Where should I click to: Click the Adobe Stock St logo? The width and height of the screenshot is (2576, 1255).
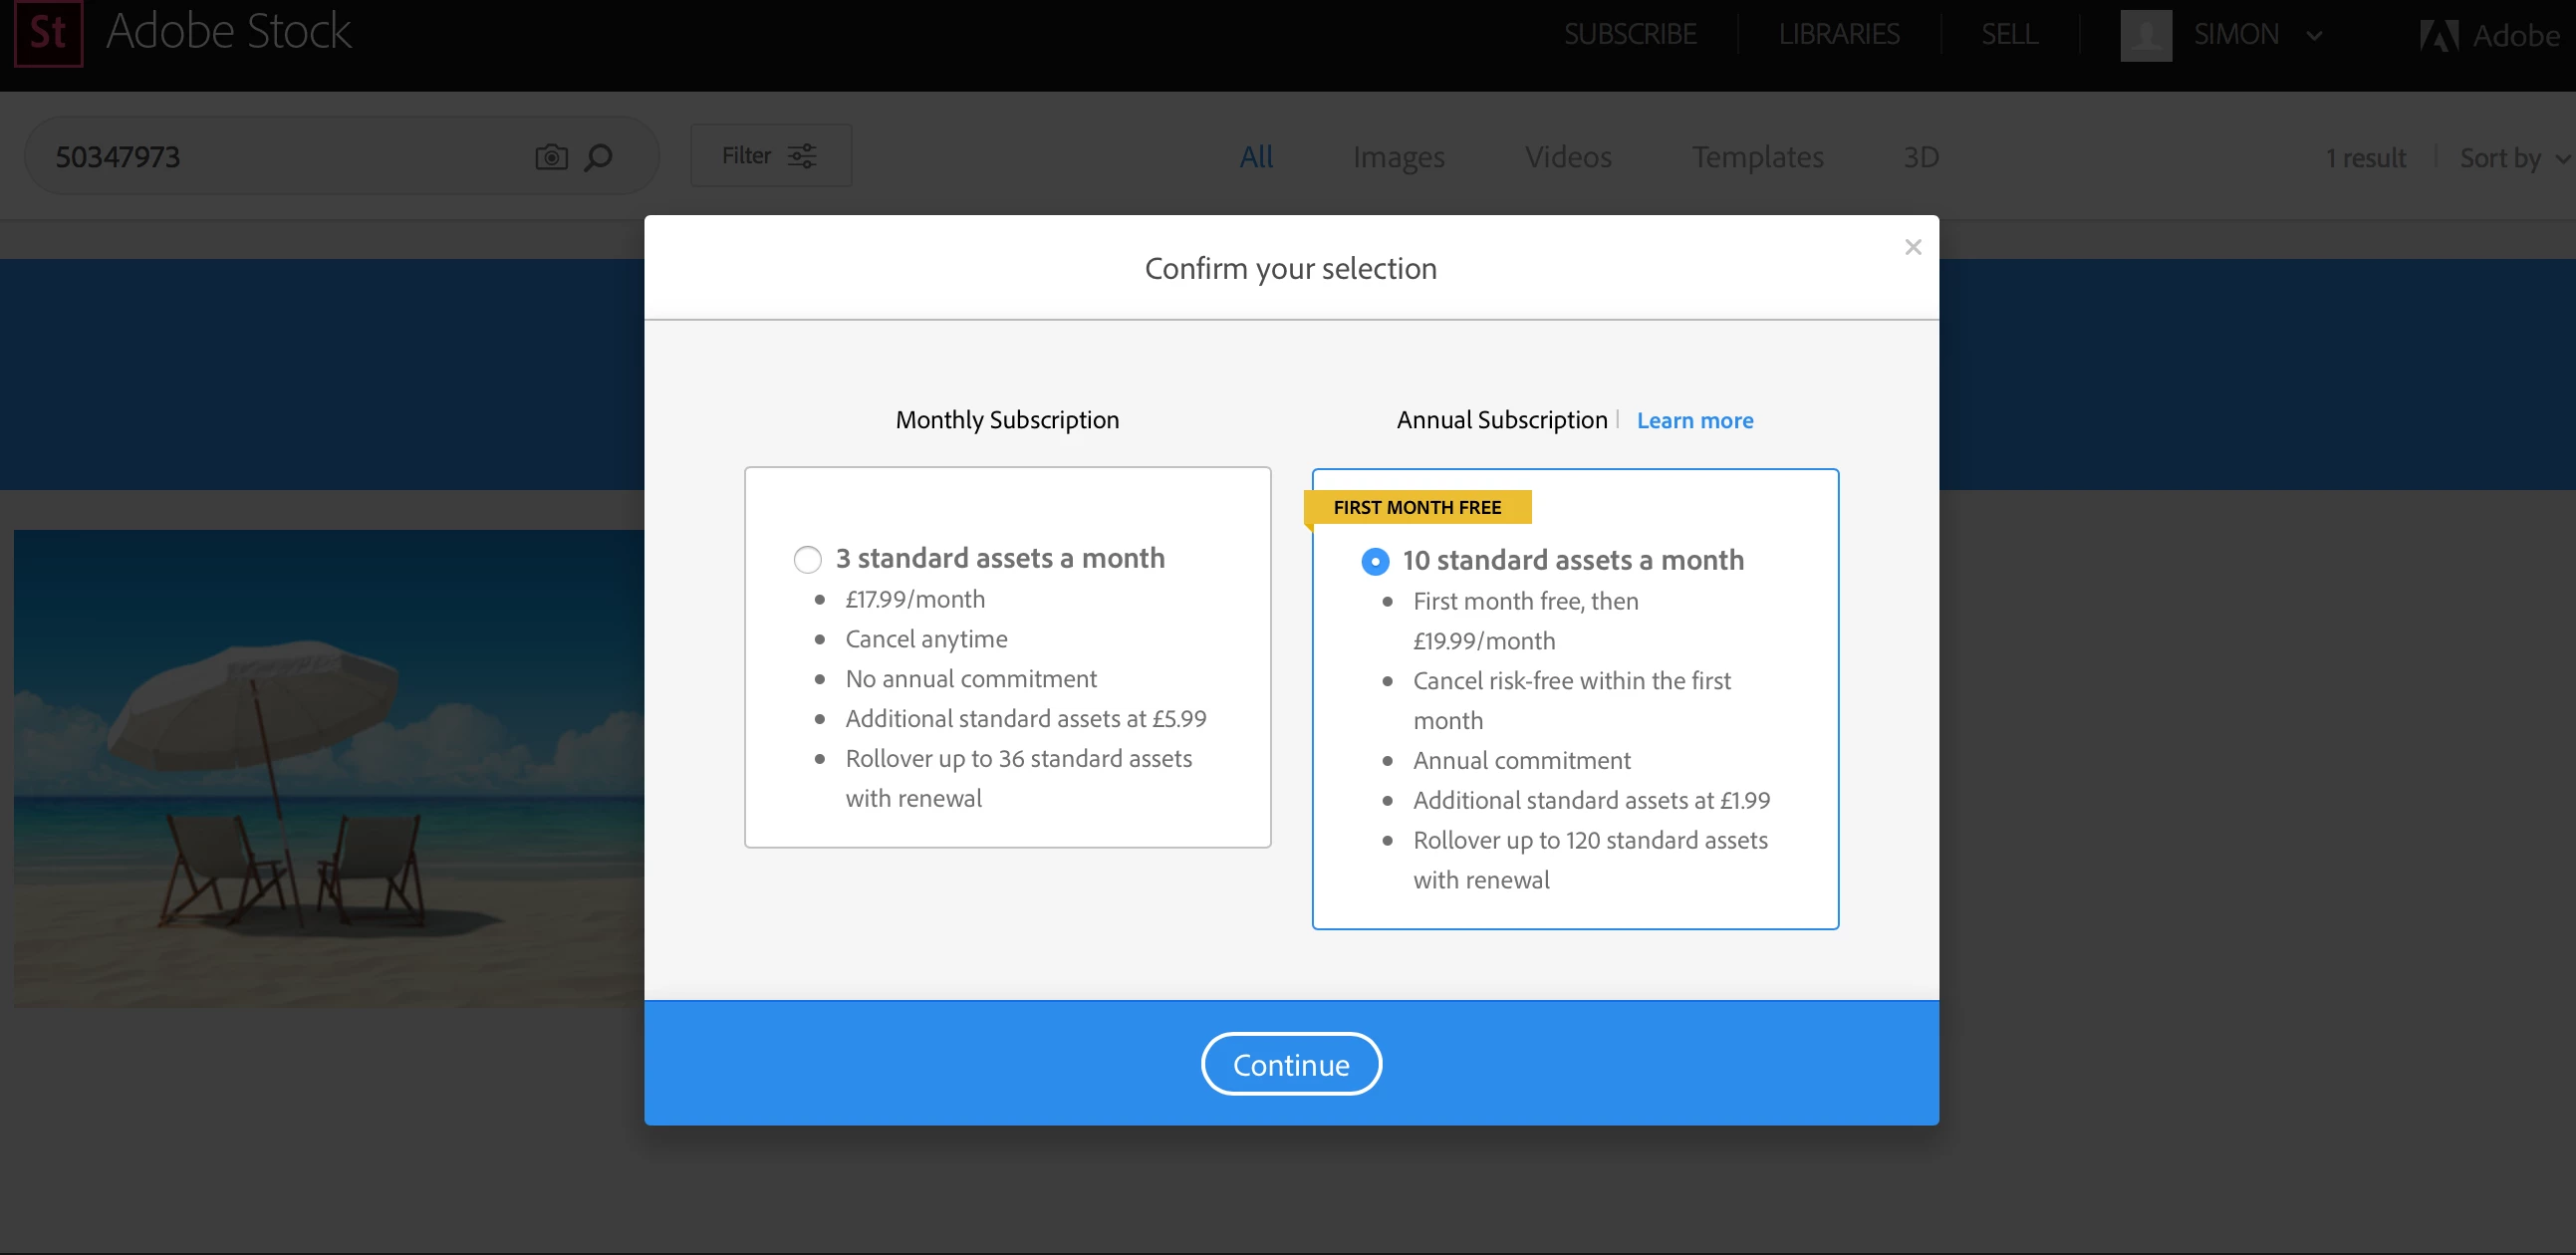tap(48, 33)
